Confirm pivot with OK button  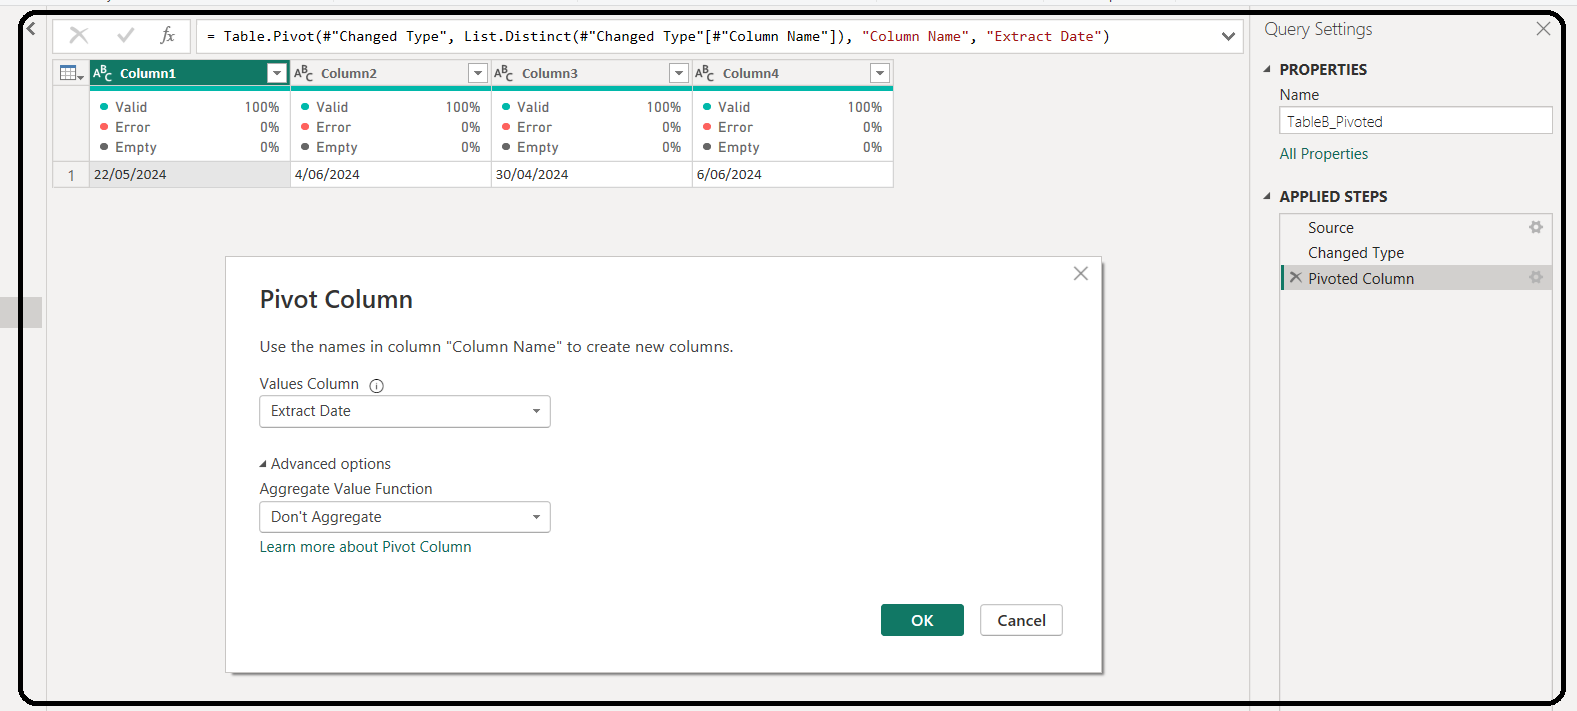(x=922, y=620)
